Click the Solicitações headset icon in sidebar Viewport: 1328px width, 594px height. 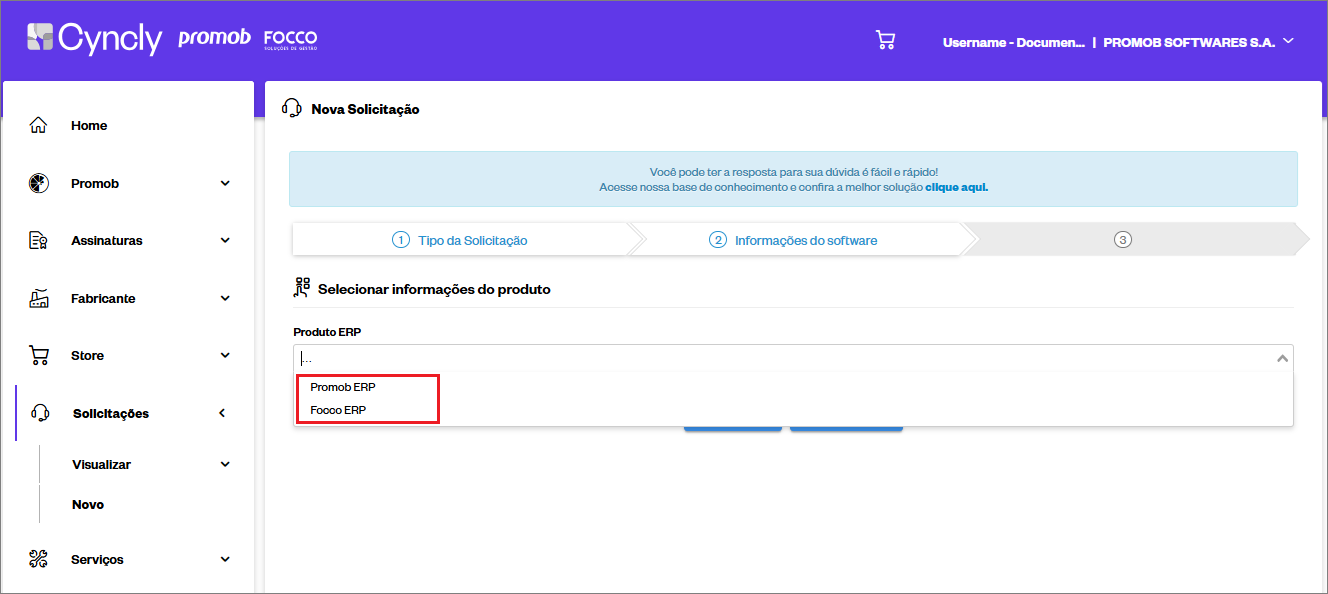coord(41,413)
